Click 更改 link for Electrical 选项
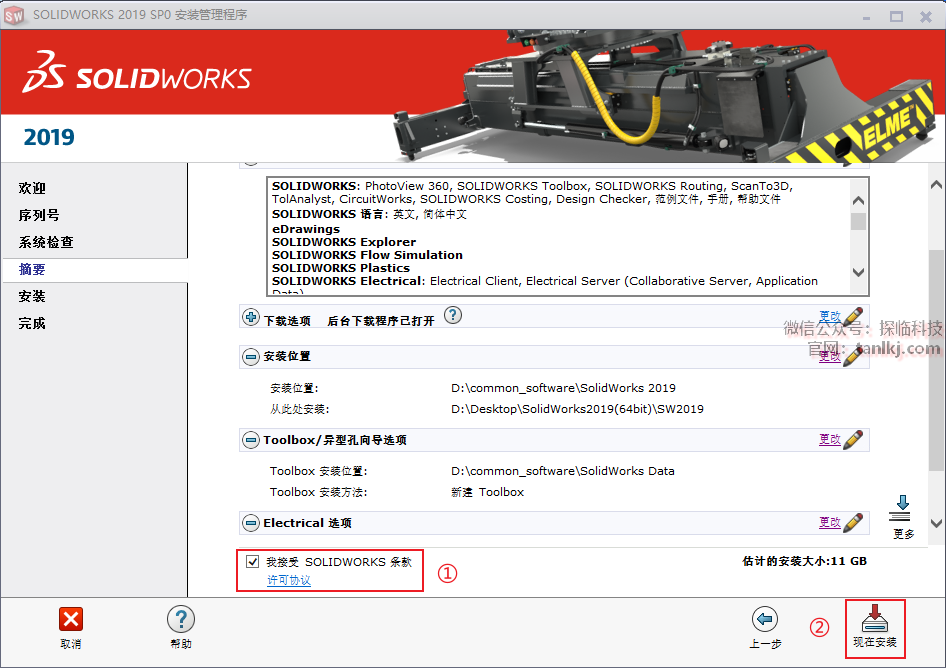Screen dimensions: 946x668 point(830,522)
